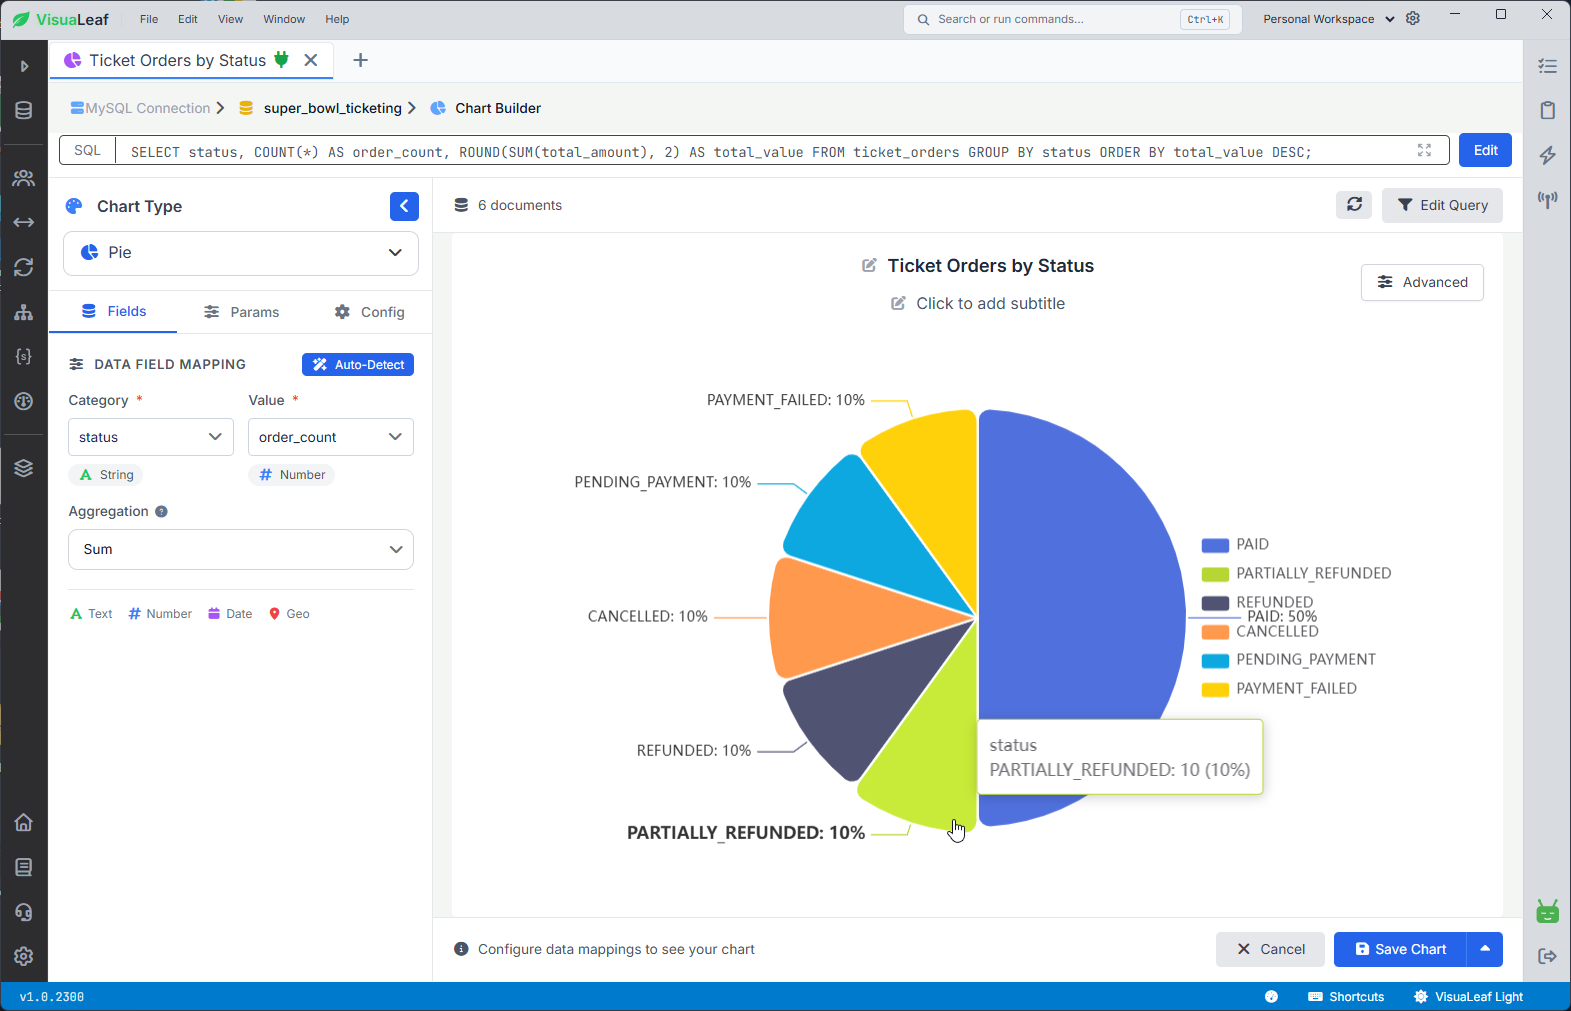This screenshot has width=1571, height=1011.
Task: Open settings gear in left sidebar
Action: pos(24,956)
